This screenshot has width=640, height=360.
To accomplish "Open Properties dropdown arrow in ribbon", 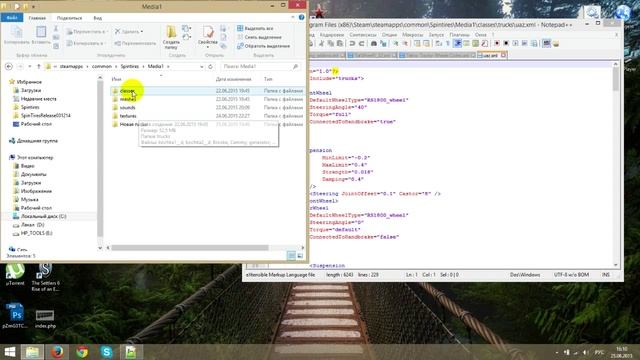I will coord(208,47).
